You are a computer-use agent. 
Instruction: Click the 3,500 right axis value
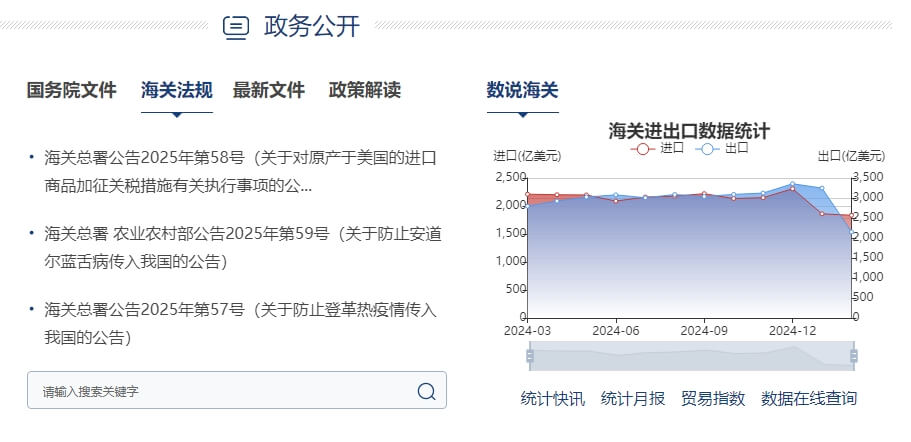click(x=870, y=177)
